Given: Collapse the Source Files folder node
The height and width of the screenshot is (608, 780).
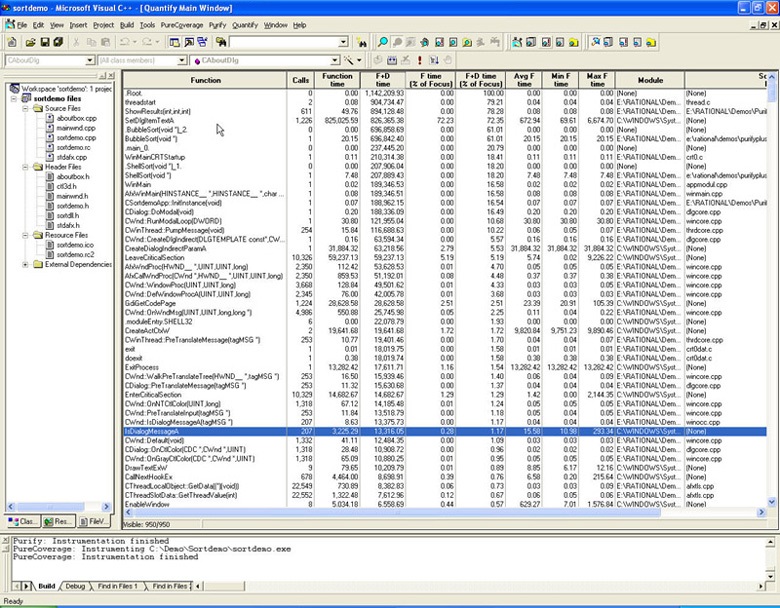Looking at the screenshot, I should [x=25, y=108].
